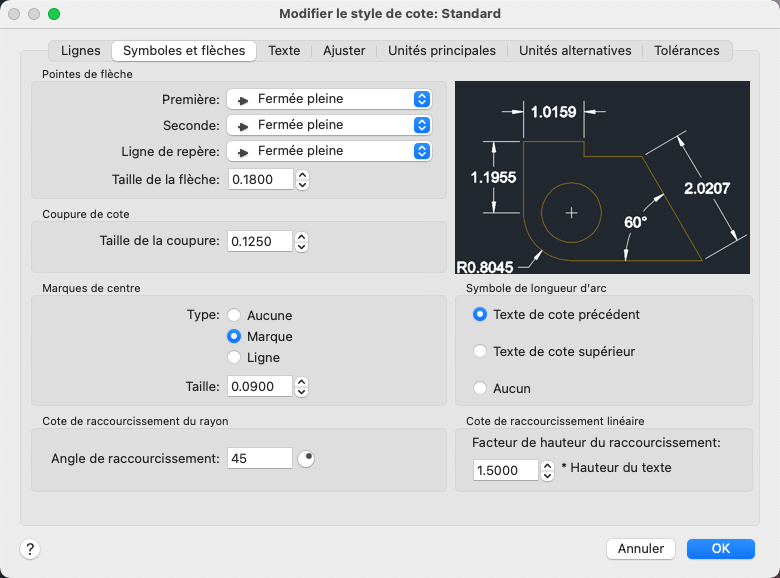Click the dimension style preview image
The width and height of the screenshot is (780, 578).
pyautogui.click(x=602, y=177)
